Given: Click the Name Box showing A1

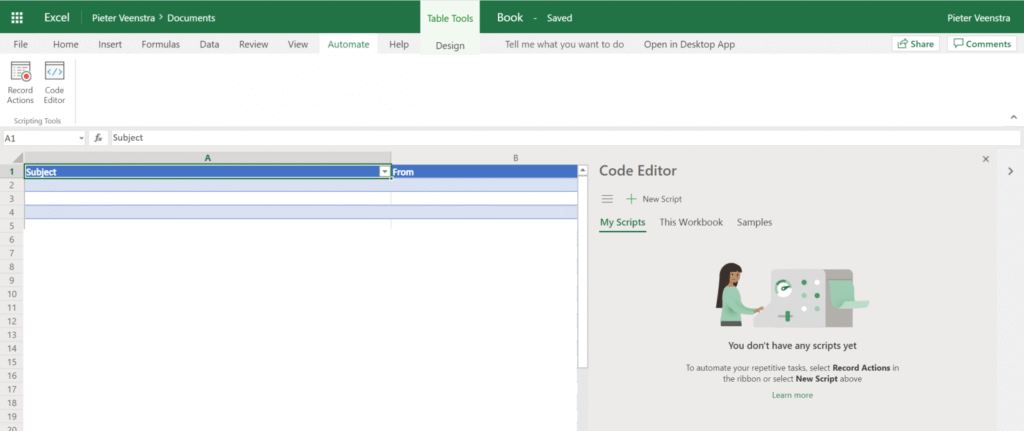Looking at the screenshot, I should [x=39, y=138].
